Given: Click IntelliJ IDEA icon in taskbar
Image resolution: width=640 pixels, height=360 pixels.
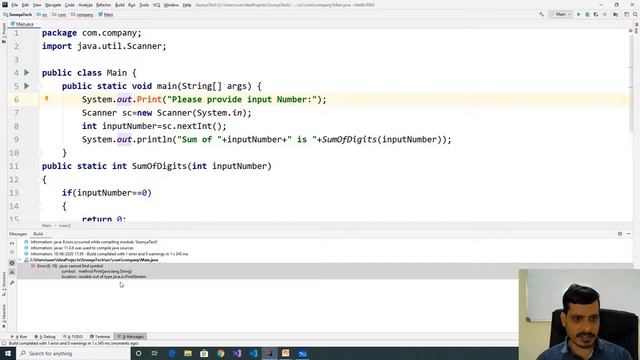Looking at the screenshot, I should (269, 353).
